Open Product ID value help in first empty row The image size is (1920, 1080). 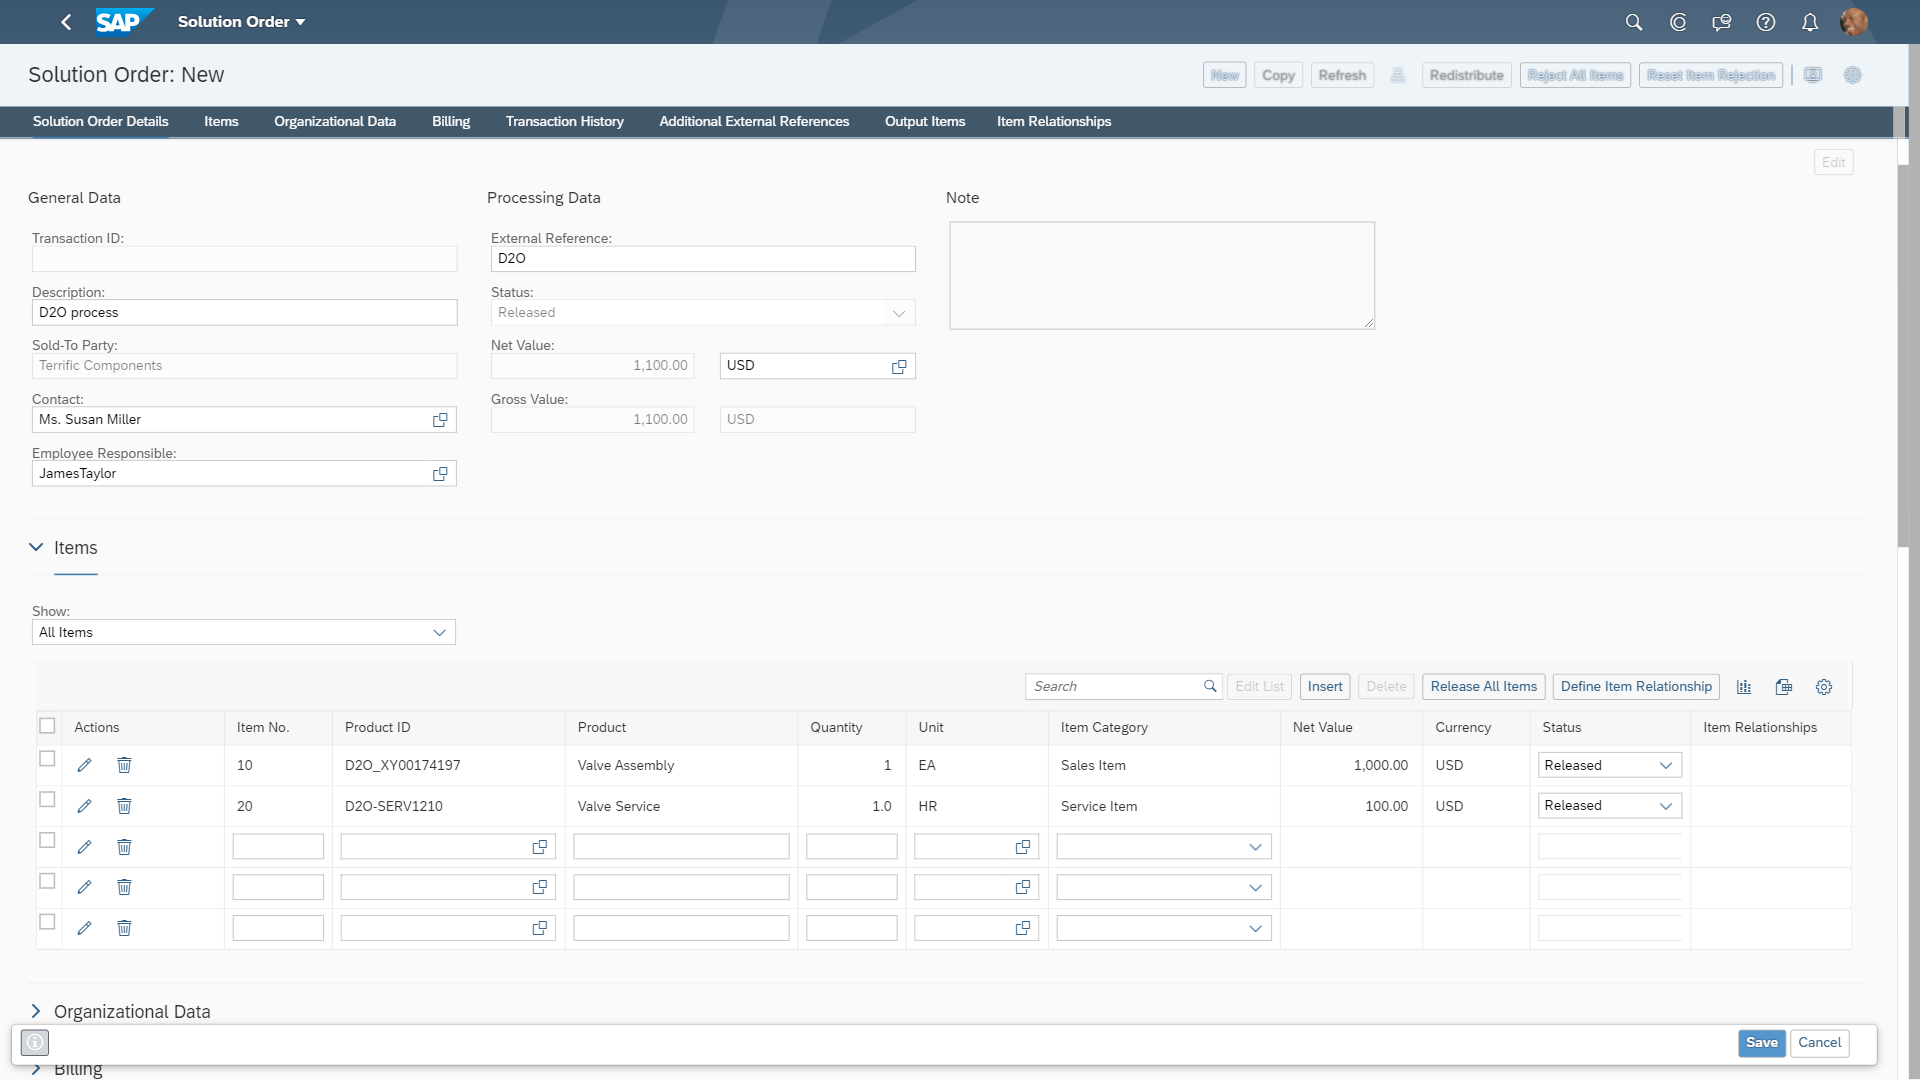pyautogui.click(x=540, y=847)
